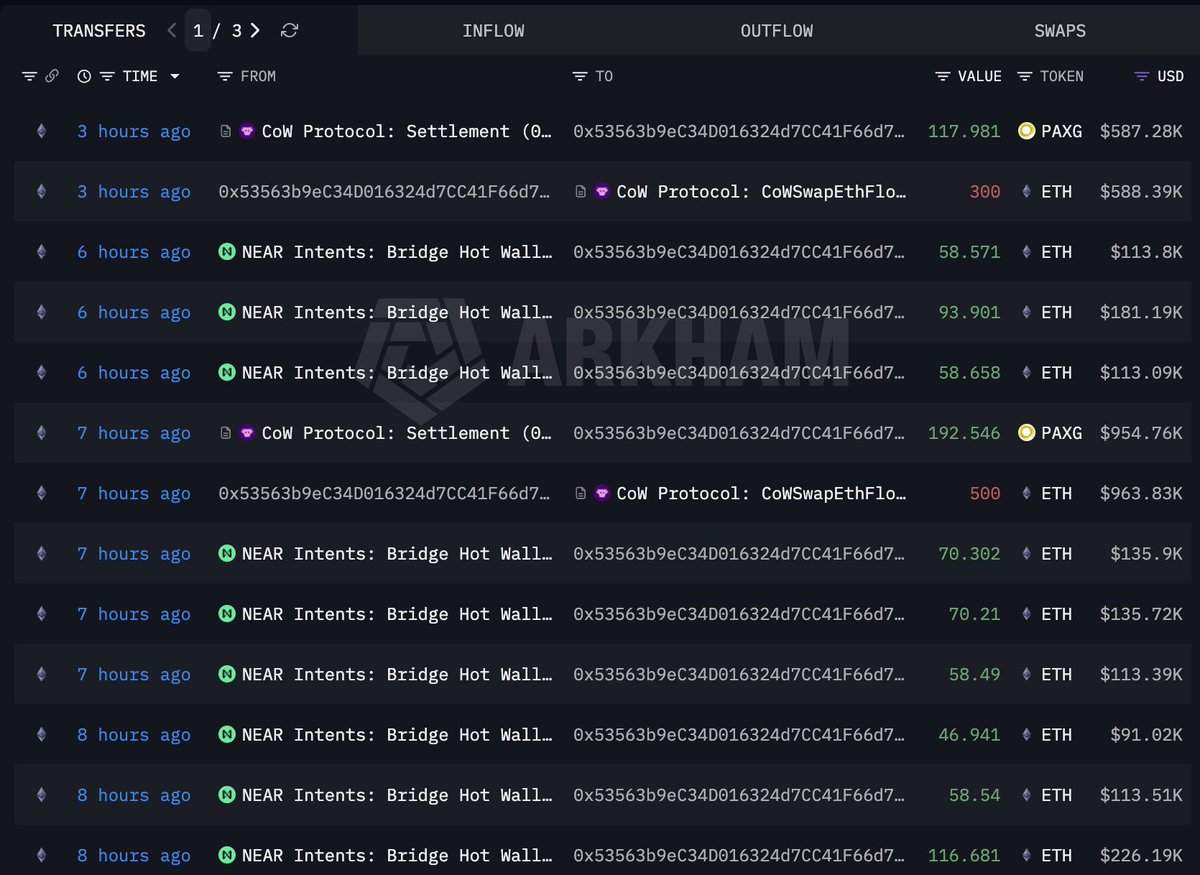Viewport: 1200px width, 875px height.
Task: Click Ethereum chain icon in $954.76K row
Action: tap(41, 433)
